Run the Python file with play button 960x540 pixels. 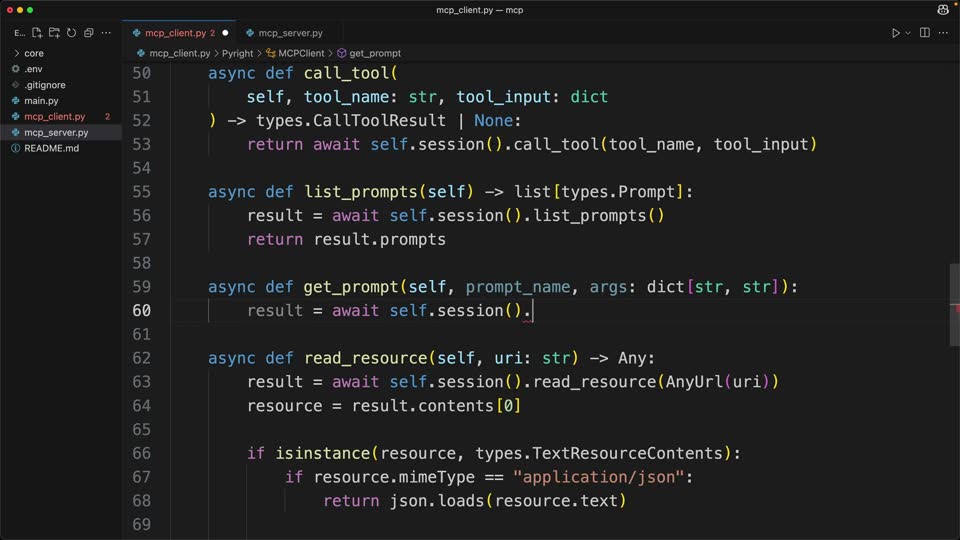pos(895,33)
